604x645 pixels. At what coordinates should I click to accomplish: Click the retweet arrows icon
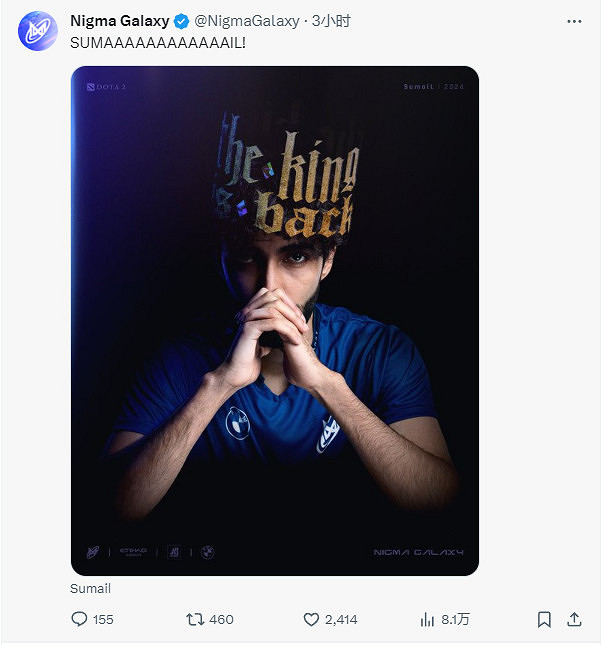[195, 619]
